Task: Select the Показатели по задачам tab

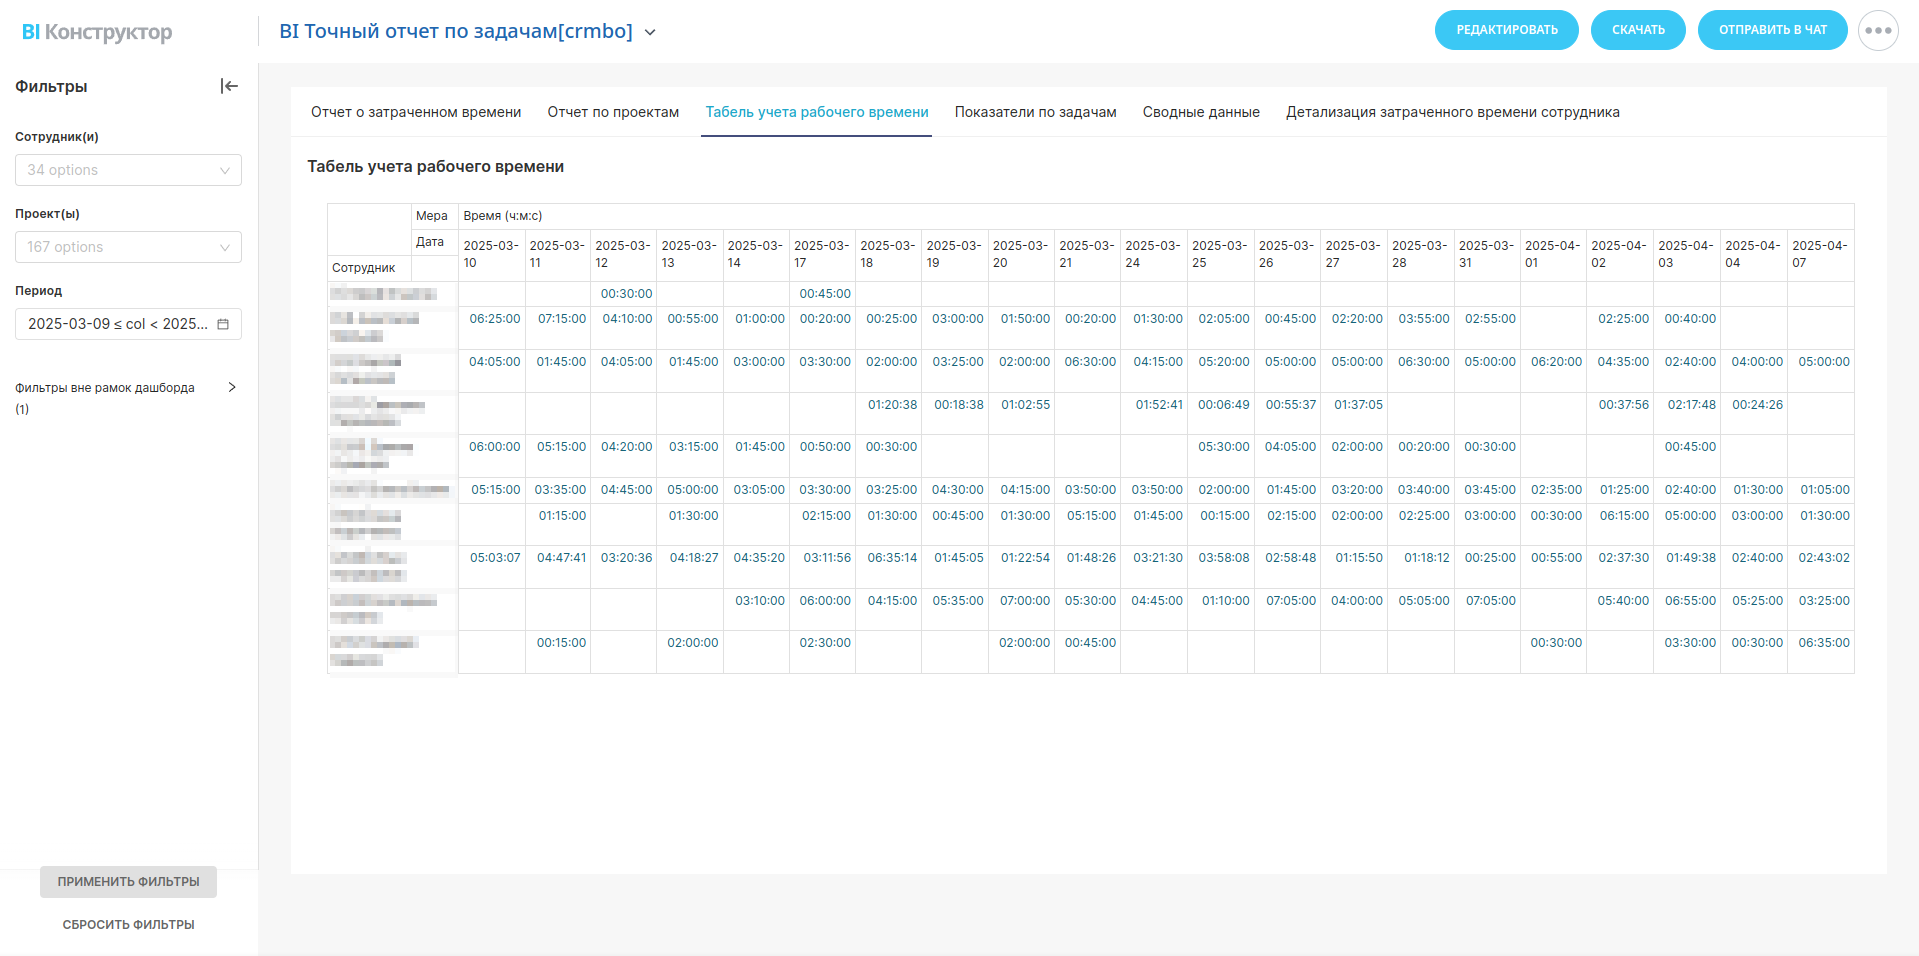Action: (x=1035, y=112)
